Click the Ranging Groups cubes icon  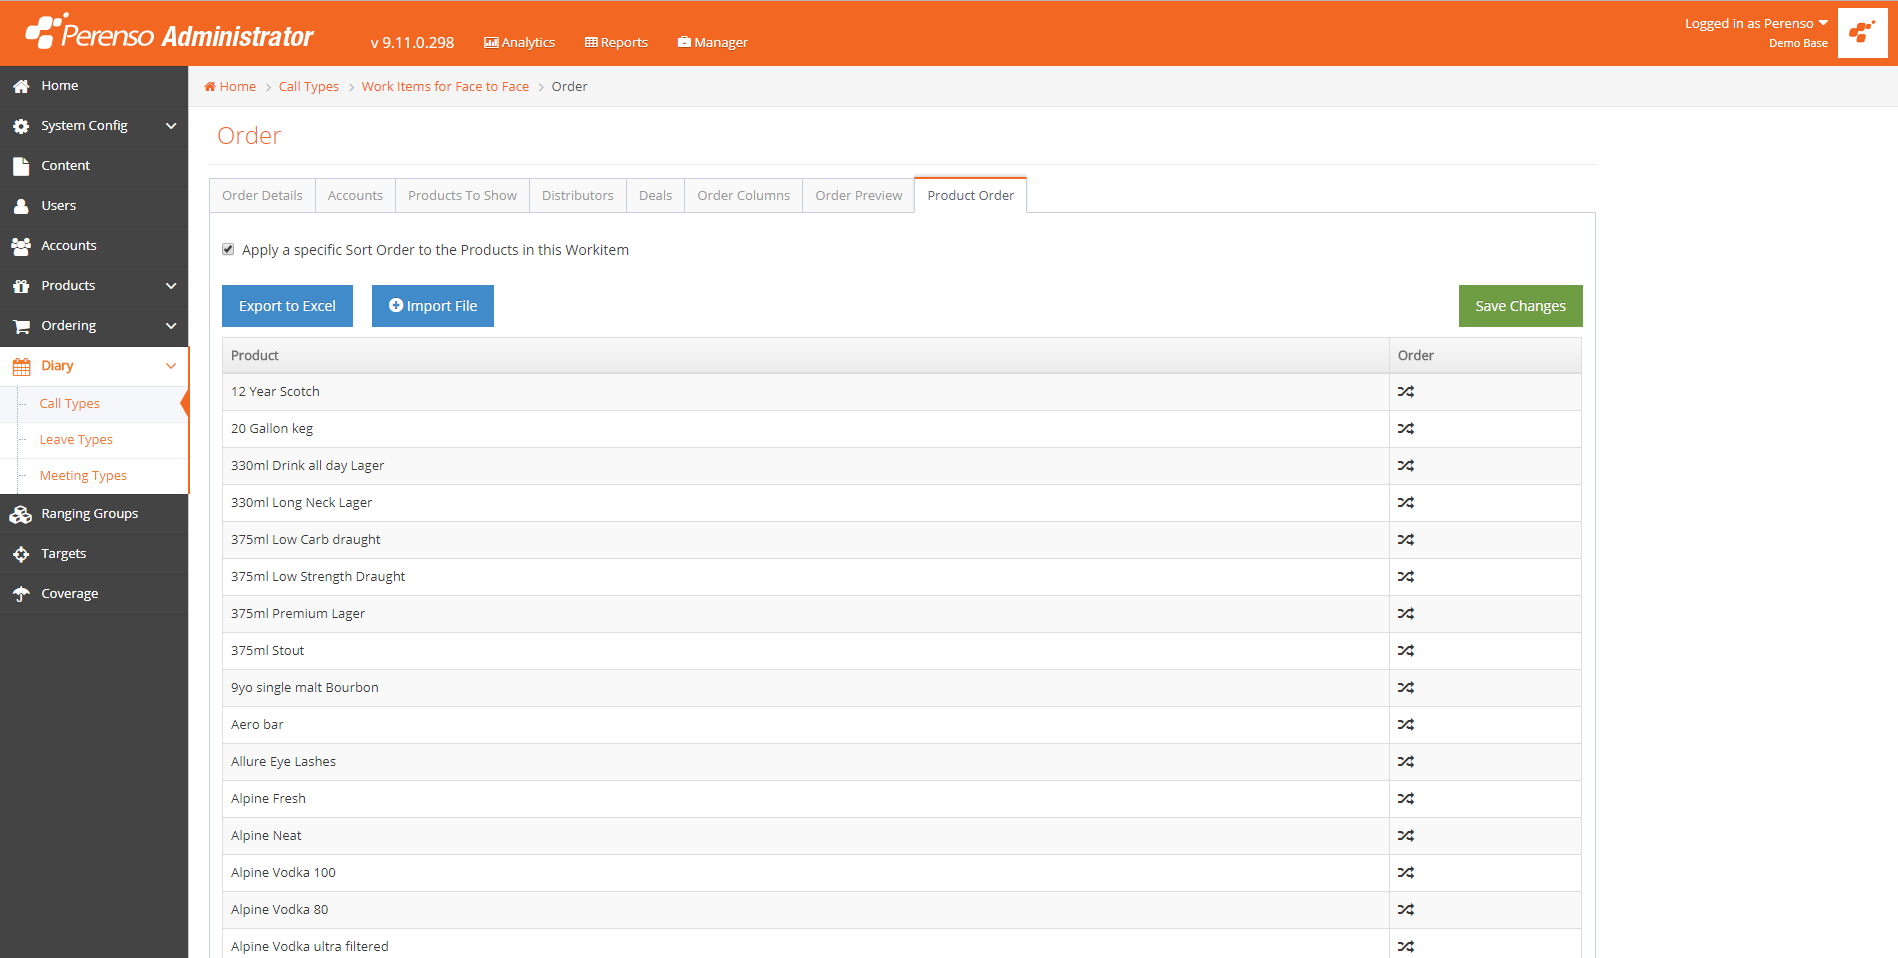[21, 515]
